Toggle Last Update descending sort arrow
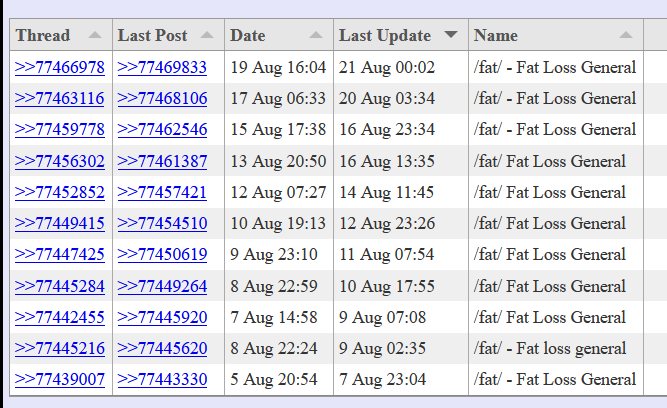Screen dimensions: 667x408 coord(450,34)
